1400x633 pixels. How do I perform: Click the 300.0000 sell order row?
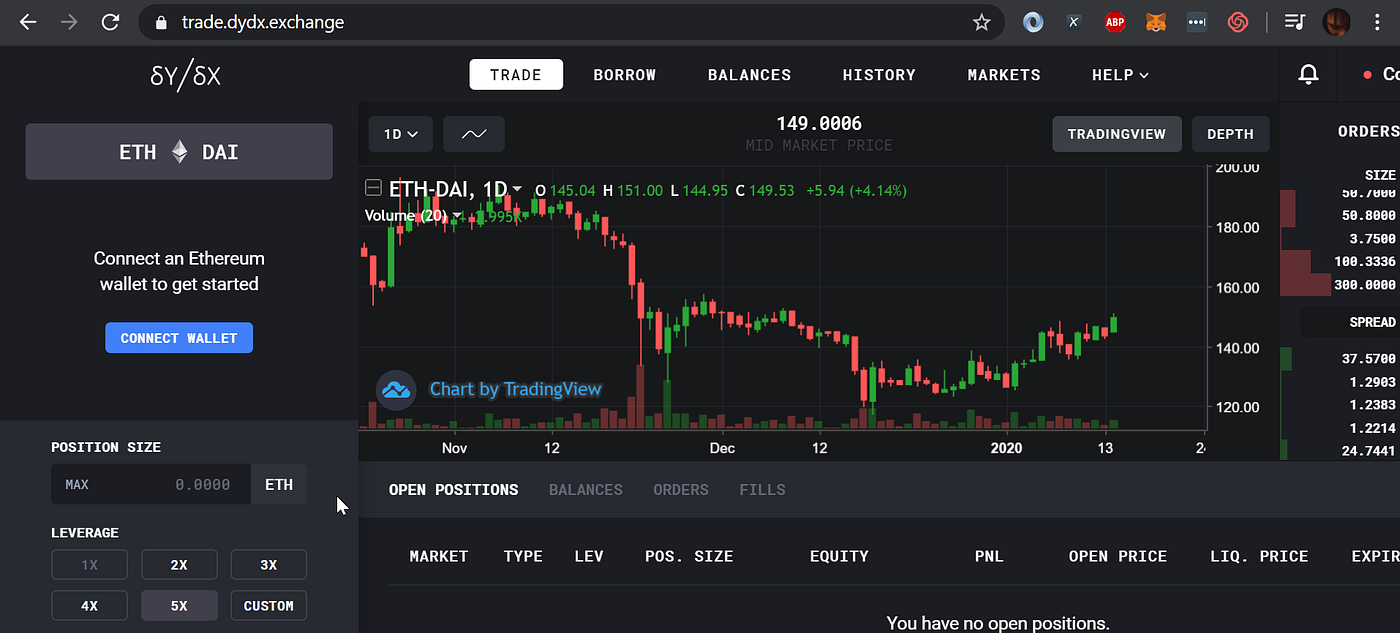click(1340, 284)
